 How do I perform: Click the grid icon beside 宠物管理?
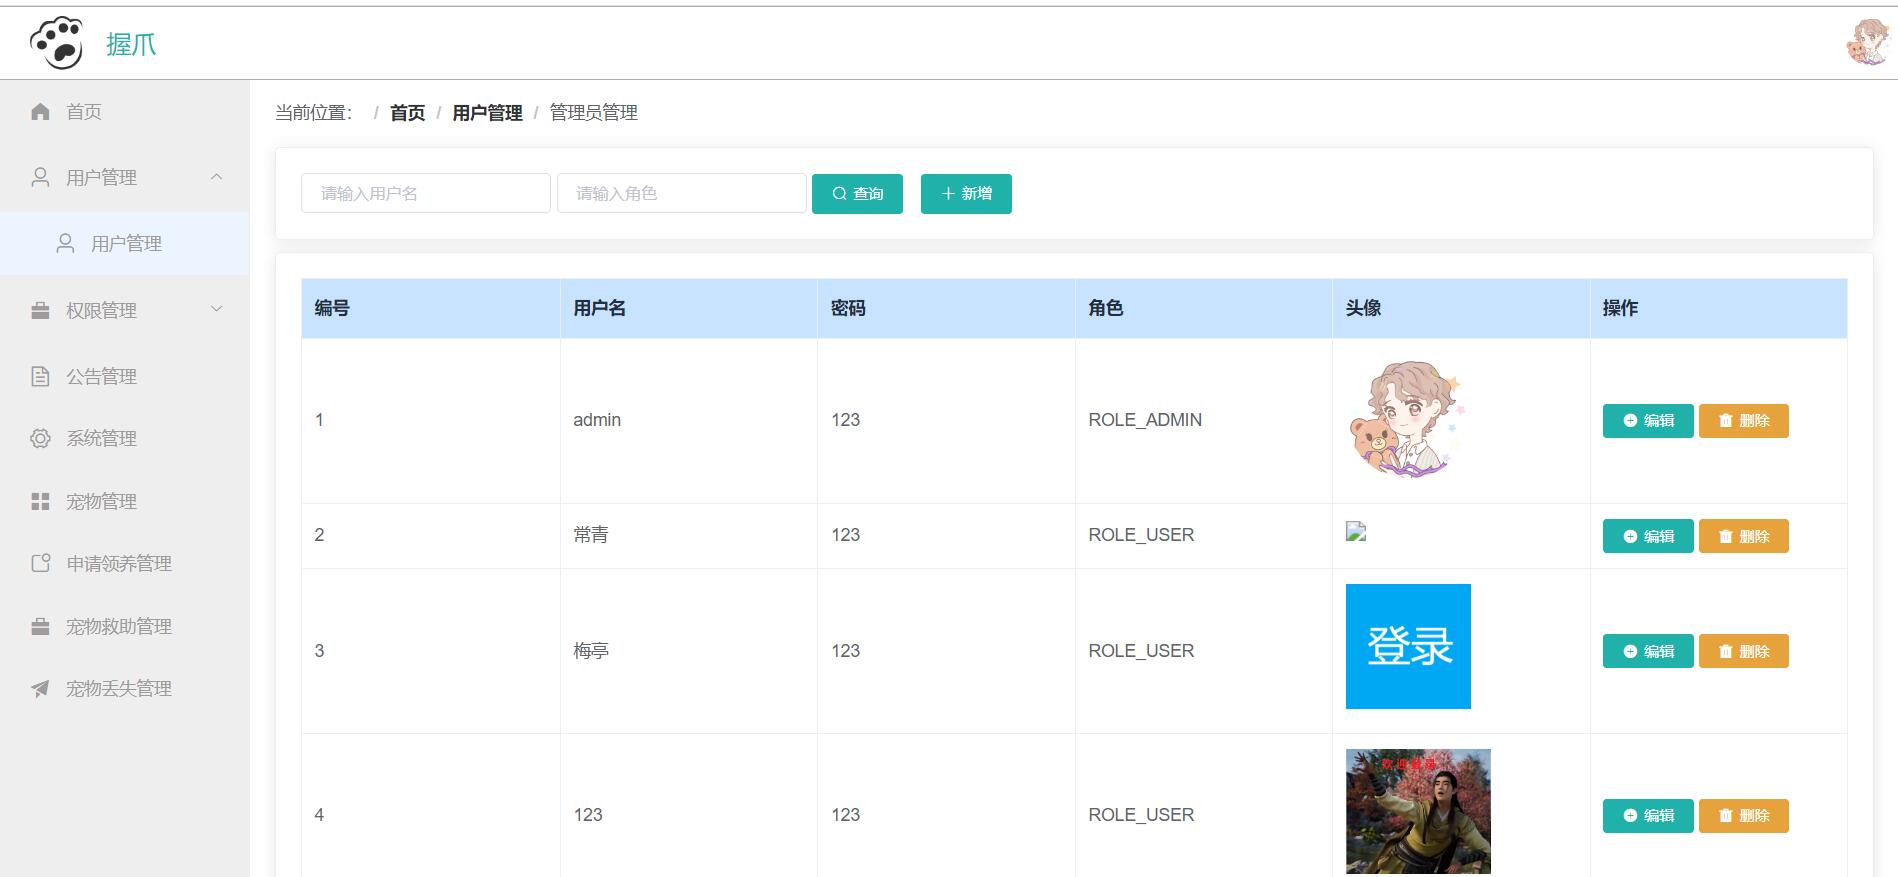tap(40, 501)
